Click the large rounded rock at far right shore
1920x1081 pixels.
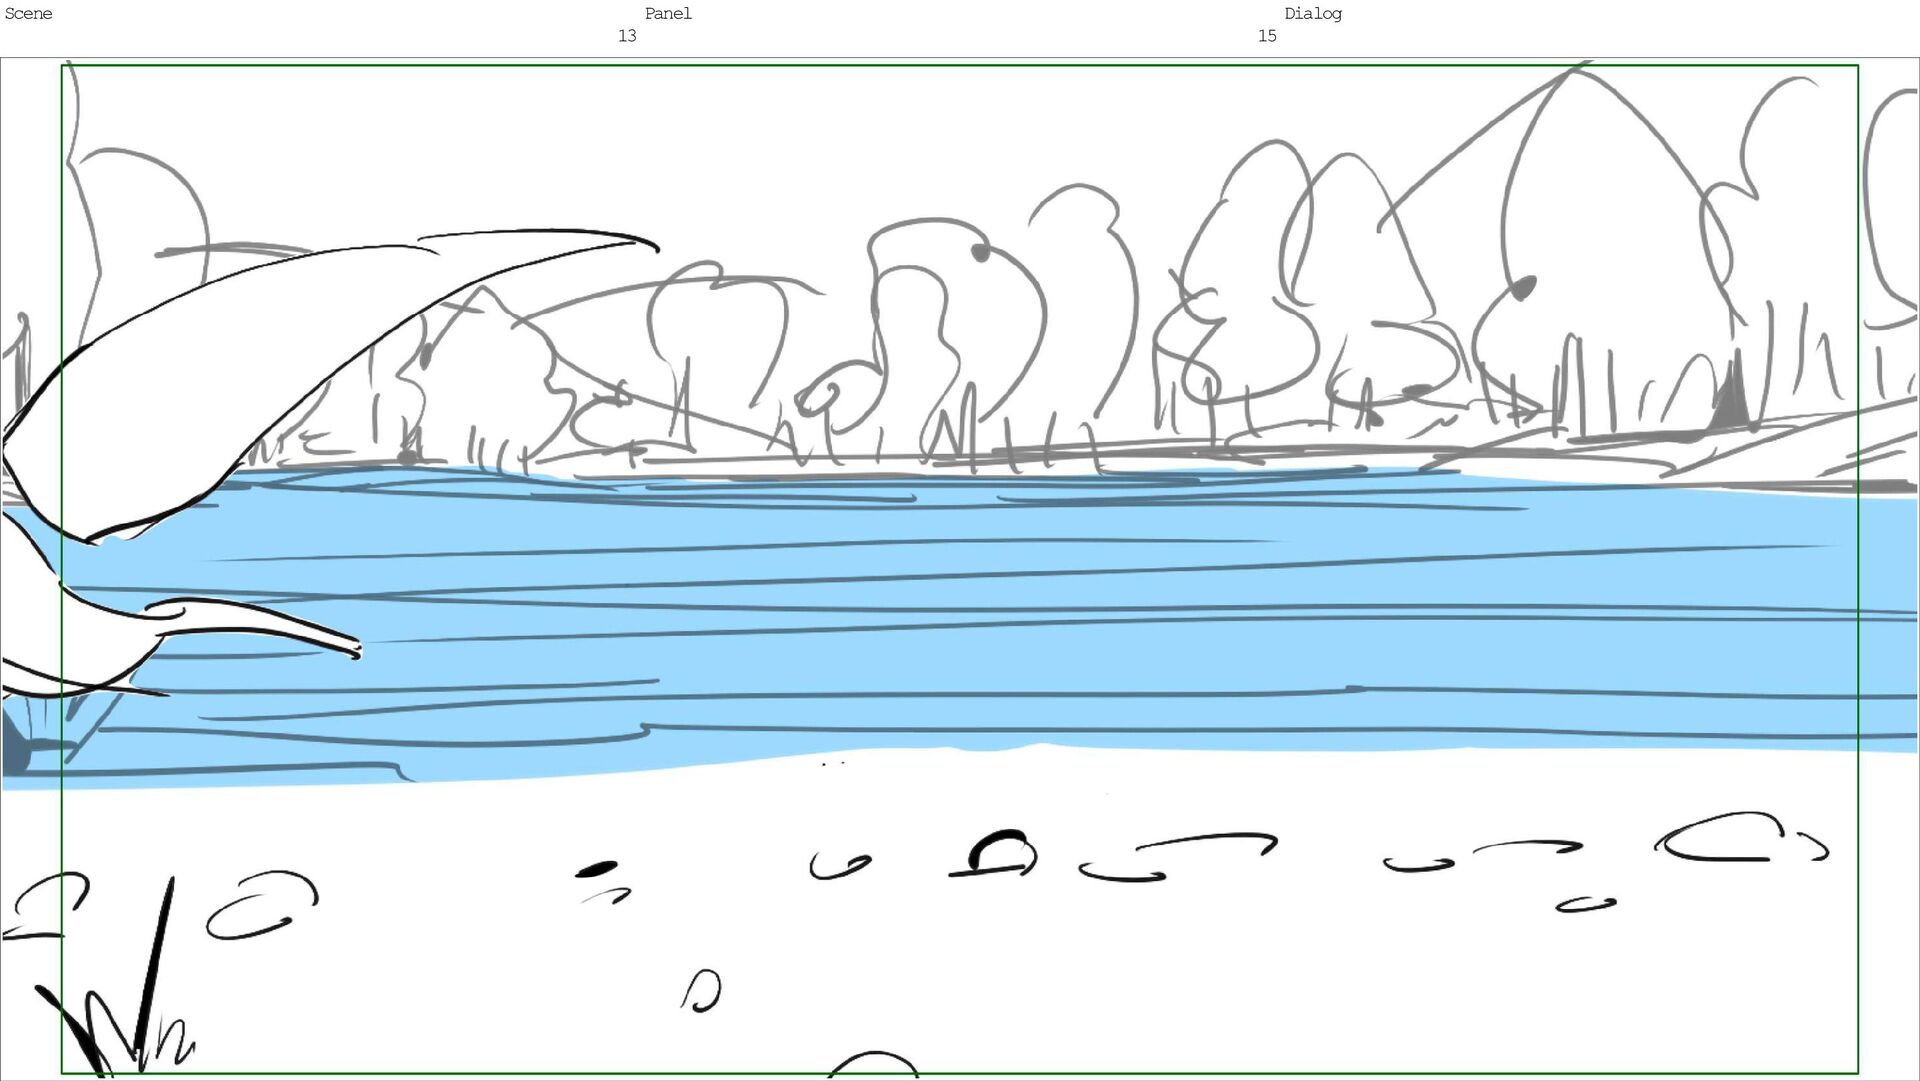pos(1720,838)
